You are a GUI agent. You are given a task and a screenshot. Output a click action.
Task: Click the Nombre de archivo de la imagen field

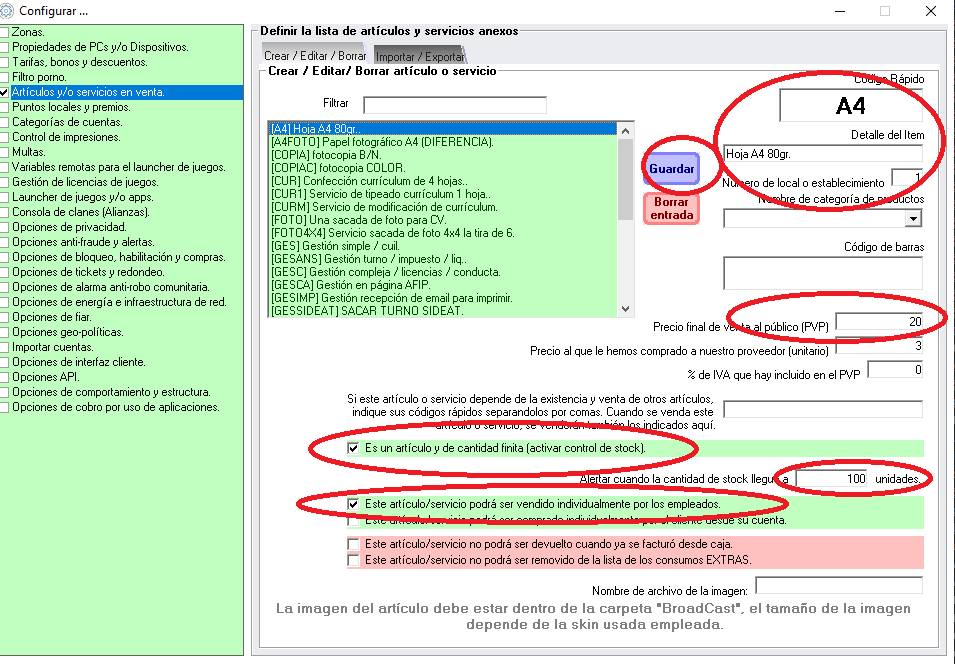839,585
